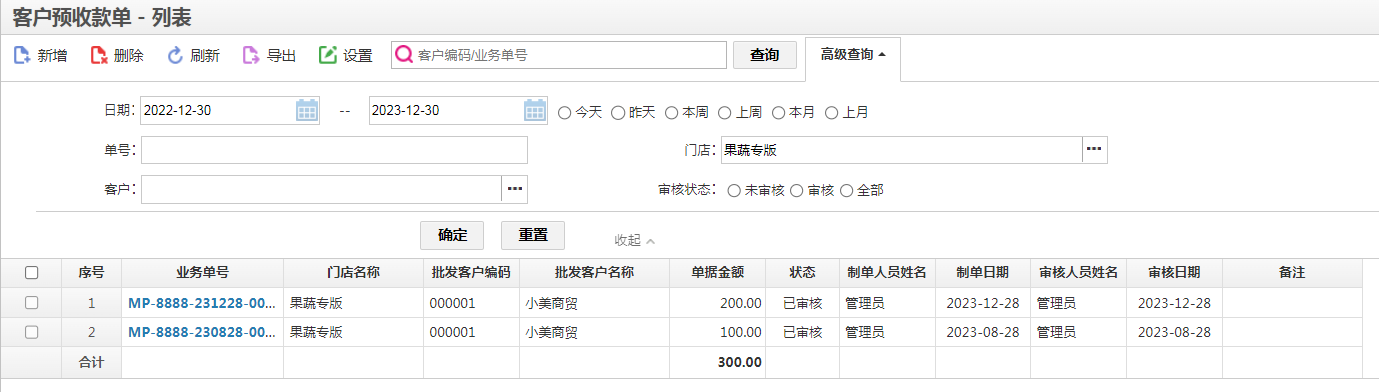Tick the checkbox for row 2

click(31, 332)
